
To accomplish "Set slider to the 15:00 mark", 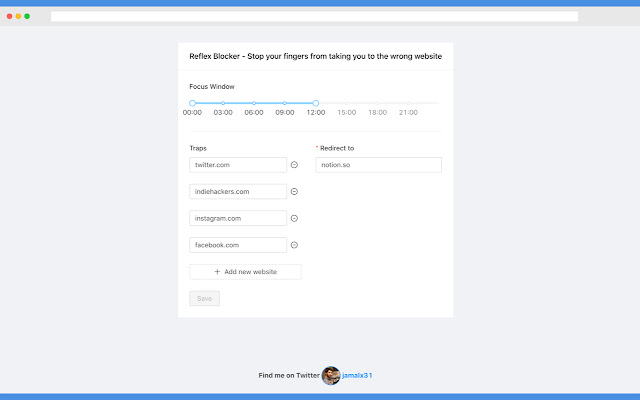I will tap(347, 103).
